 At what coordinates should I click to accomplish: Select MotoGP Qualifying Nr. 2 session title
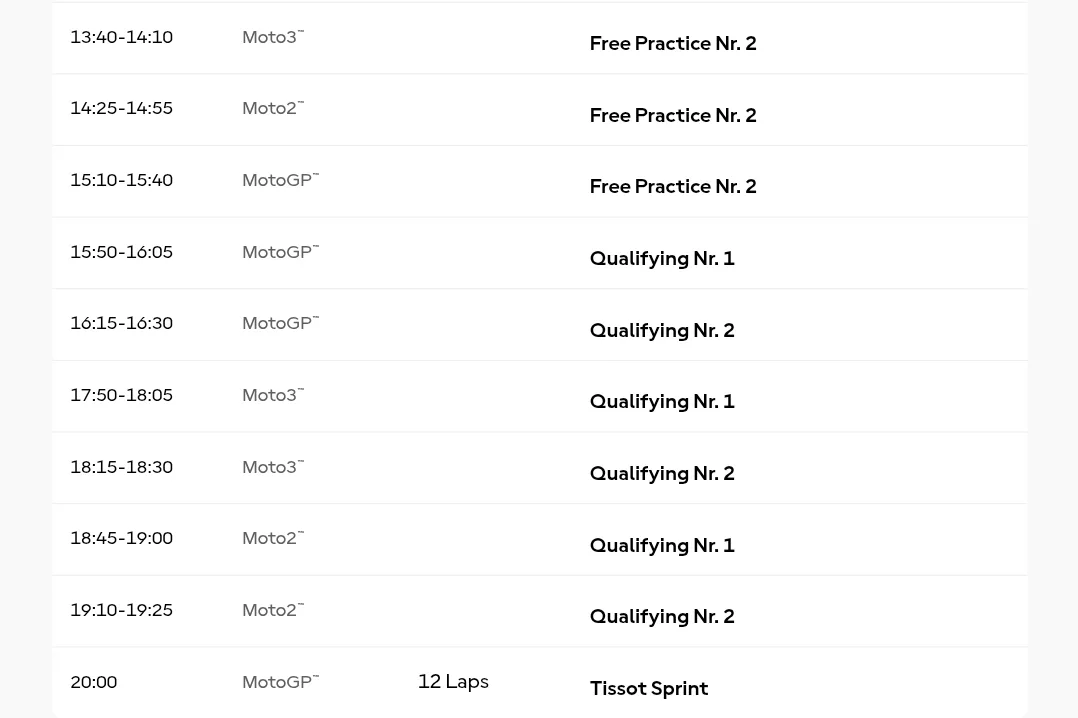pyautogui.click(x=661, y=331)
